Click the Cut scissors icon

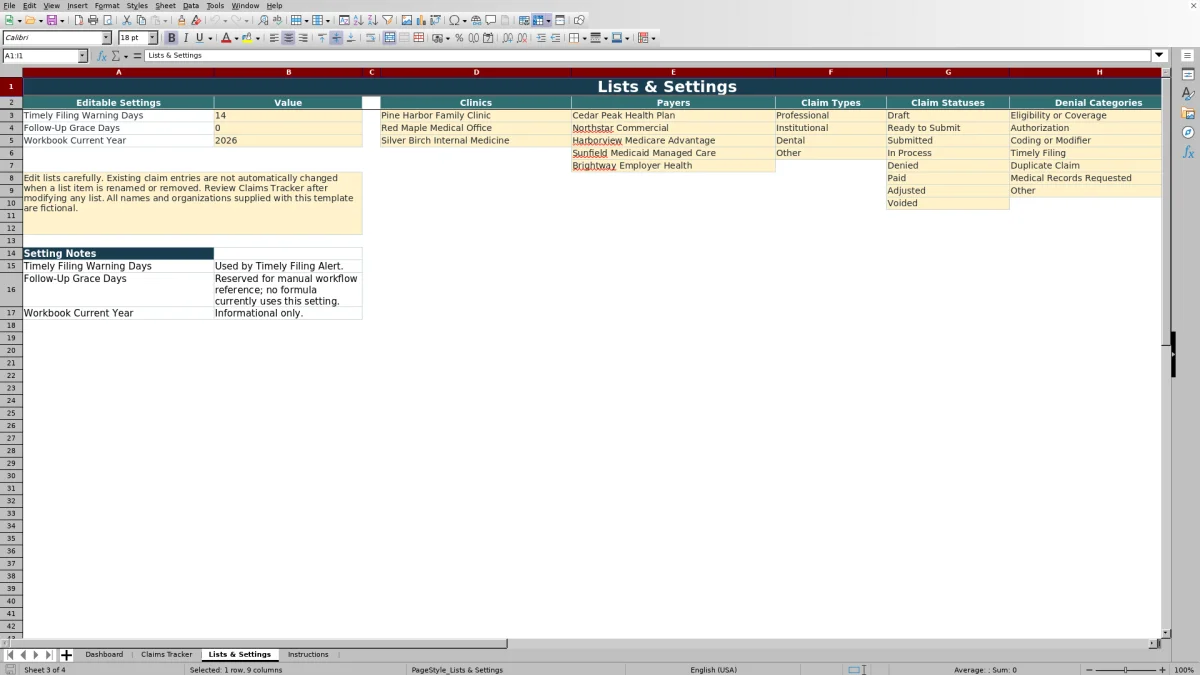[127, 20]
